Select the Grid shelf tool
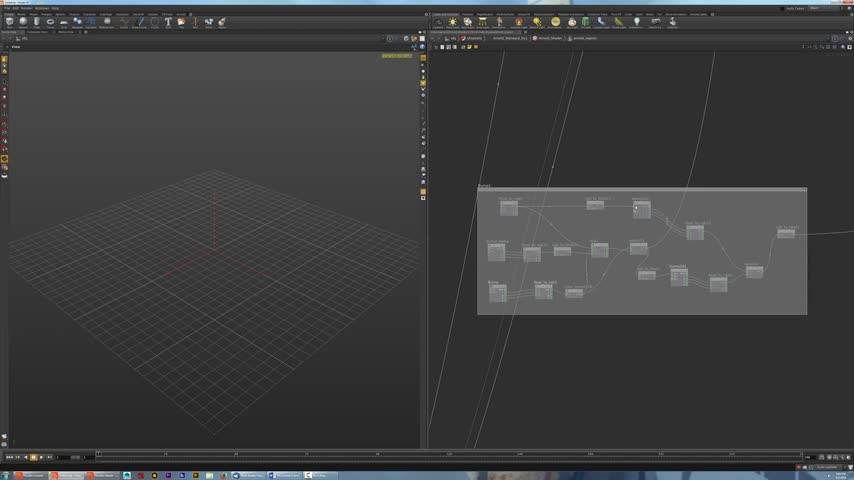854x480 pixels. coord(64,22)
